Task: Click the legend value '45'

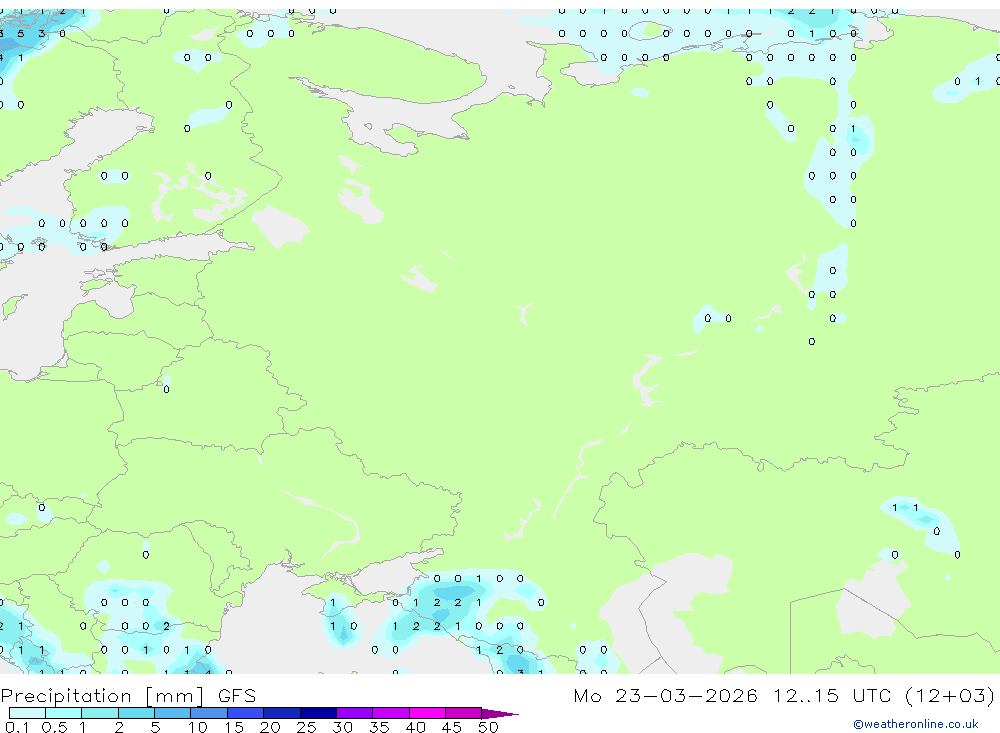Action: 452,727
